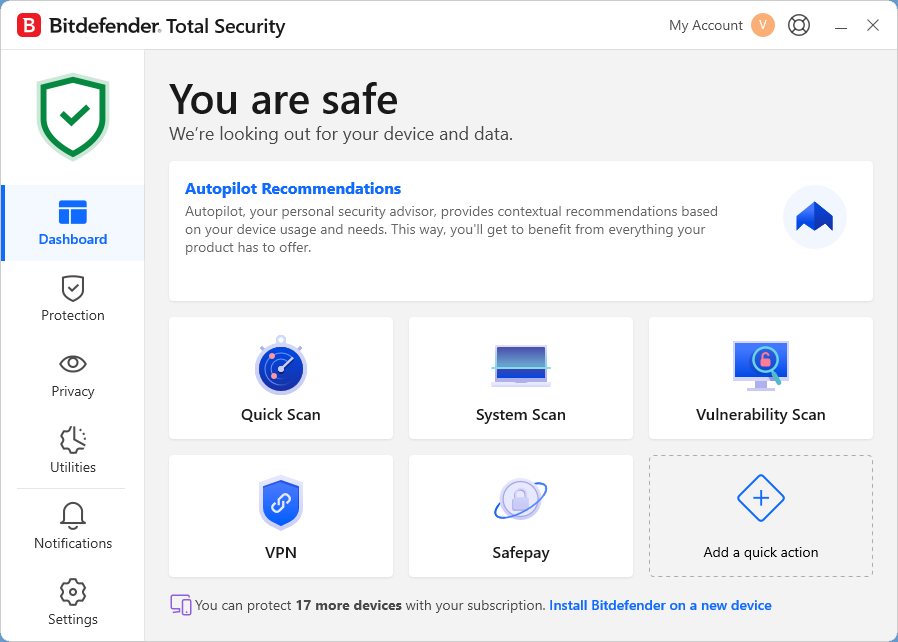The width and height of the screenshot is (898, 642).
Task: Click Install Bitdefender on a new device
Action: [660, 605]
